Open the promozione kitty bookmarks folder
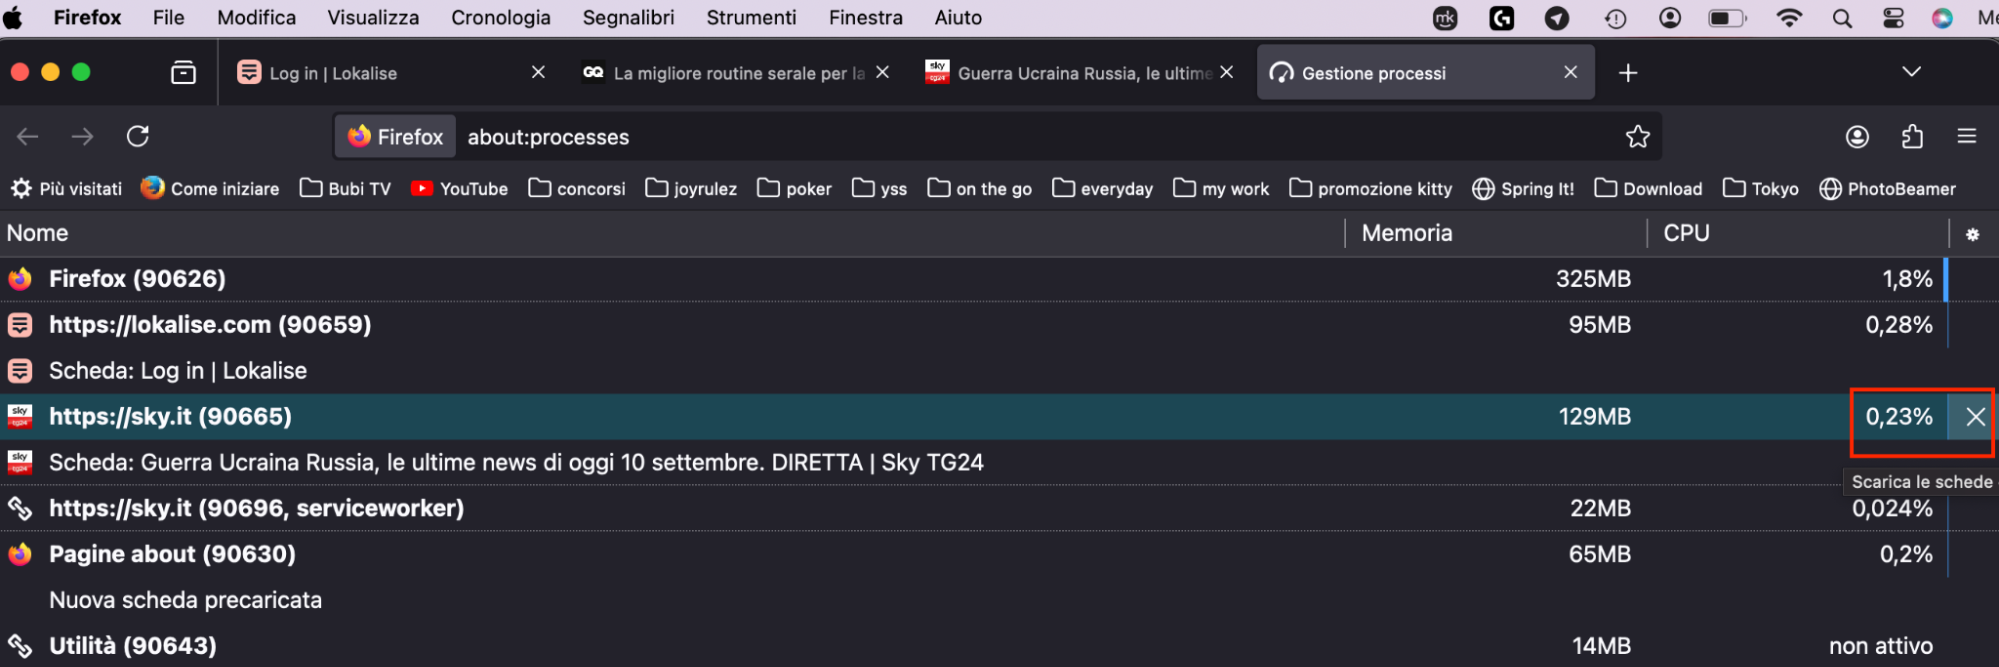This screenshot has width=1999, height=667. point(1370,188)
